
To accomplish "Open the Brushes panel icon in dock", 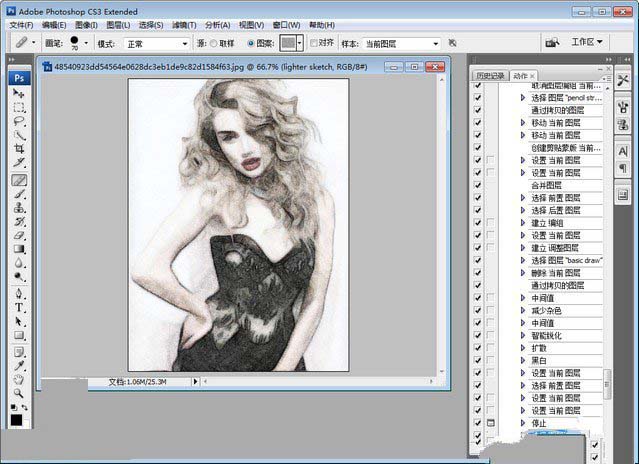I will tap(623, 108).
